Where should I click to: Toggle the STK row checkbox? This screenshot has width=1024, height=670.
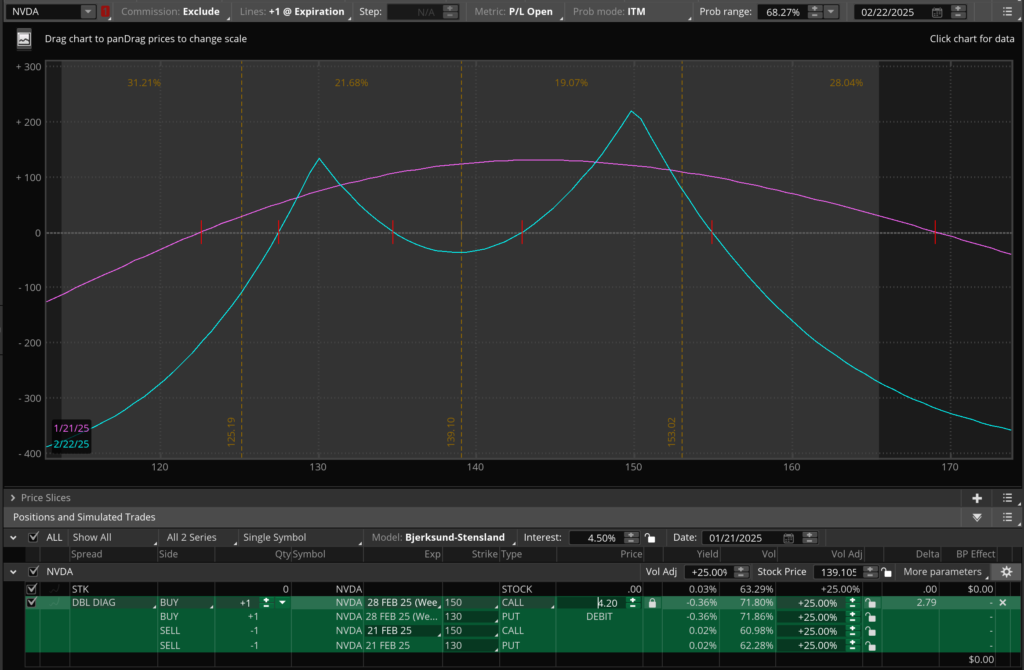[x=31, y=589]
